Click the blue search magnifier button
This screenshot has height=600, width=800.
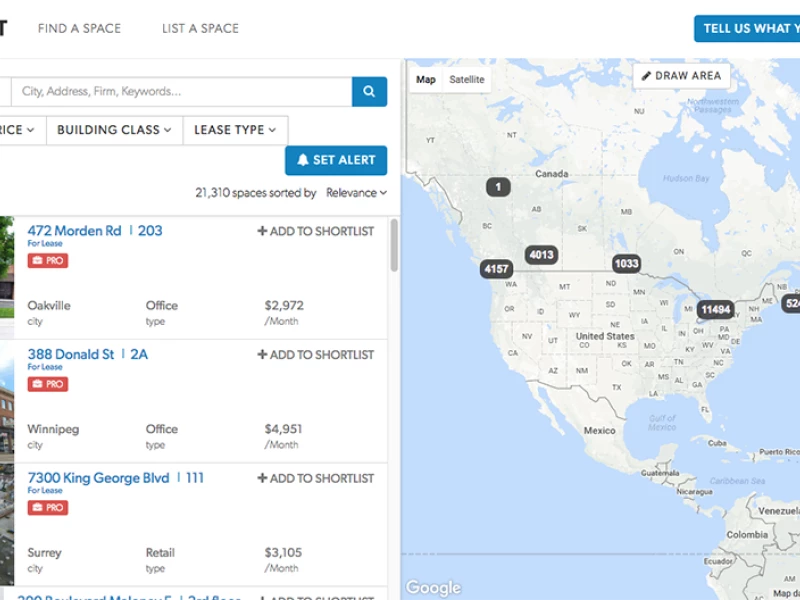[x=369, y=91]
